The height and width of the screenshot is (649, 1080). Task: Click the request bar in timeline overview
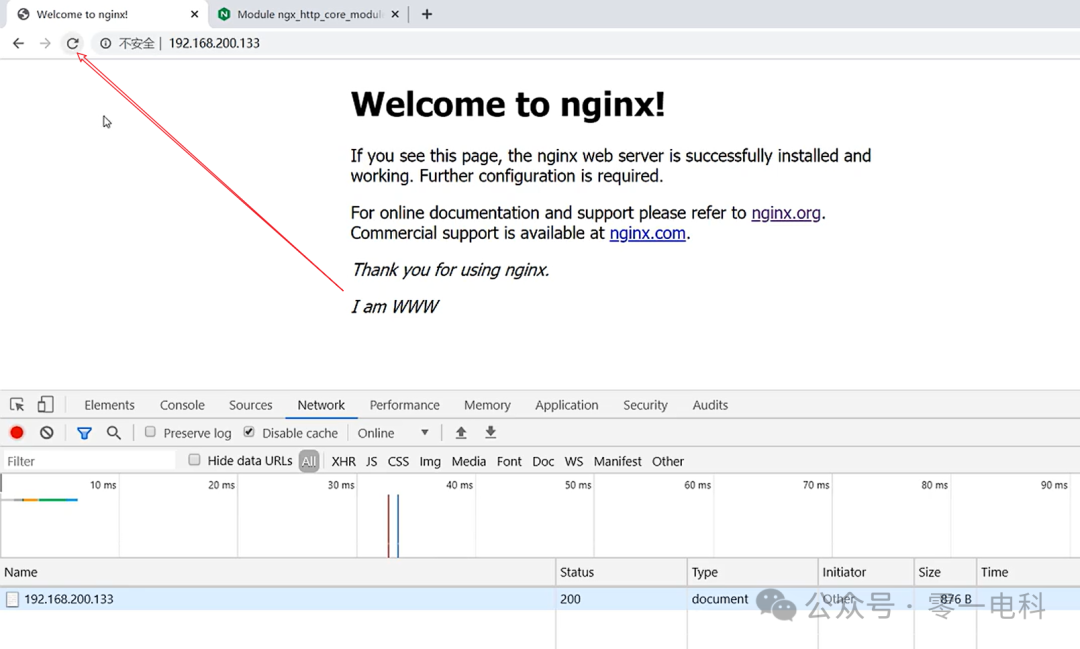point(40,499)
